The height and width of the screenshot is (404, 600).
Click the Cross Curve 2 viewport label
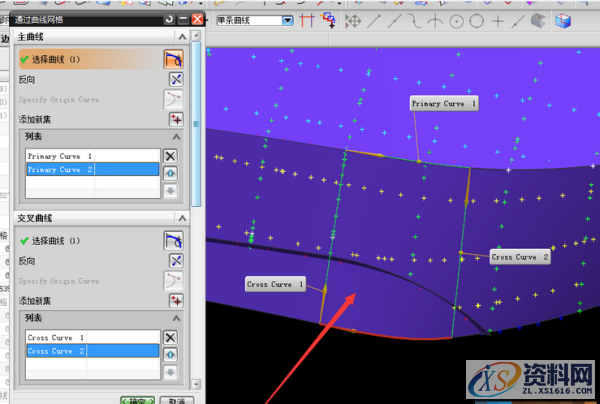click(520, 257)
